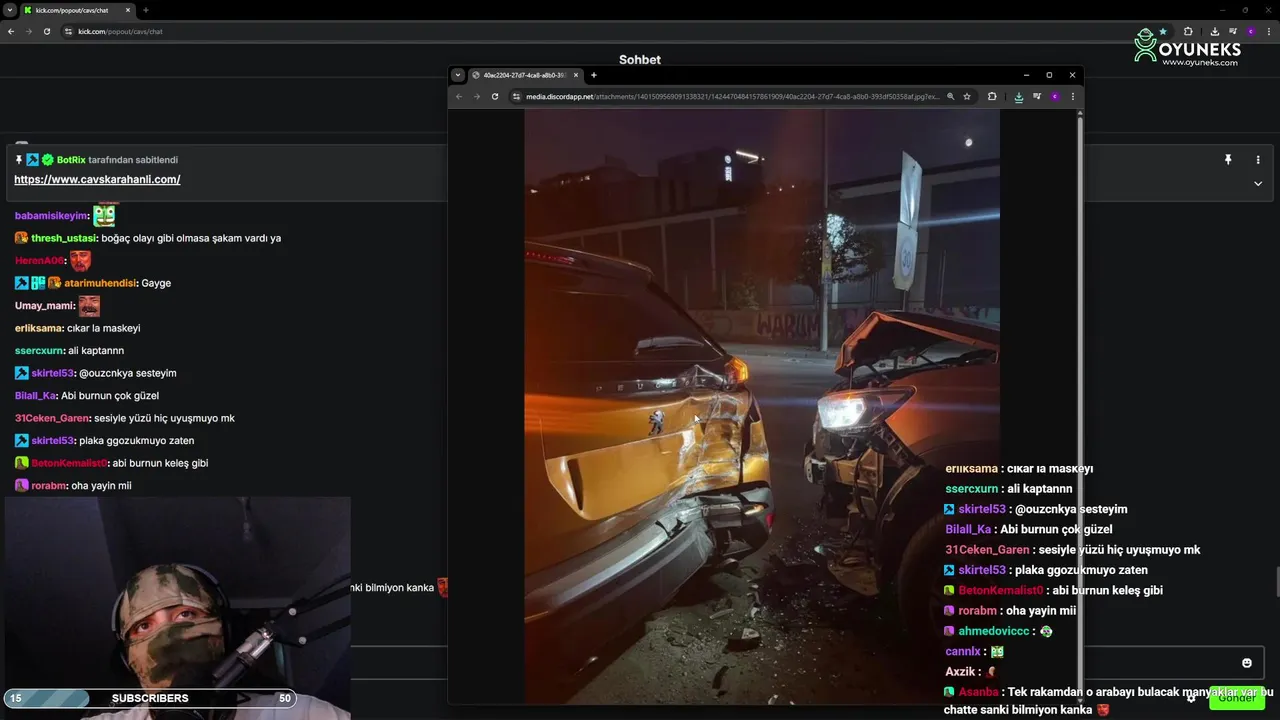Open pinned message options menu

click(1258, 160)
